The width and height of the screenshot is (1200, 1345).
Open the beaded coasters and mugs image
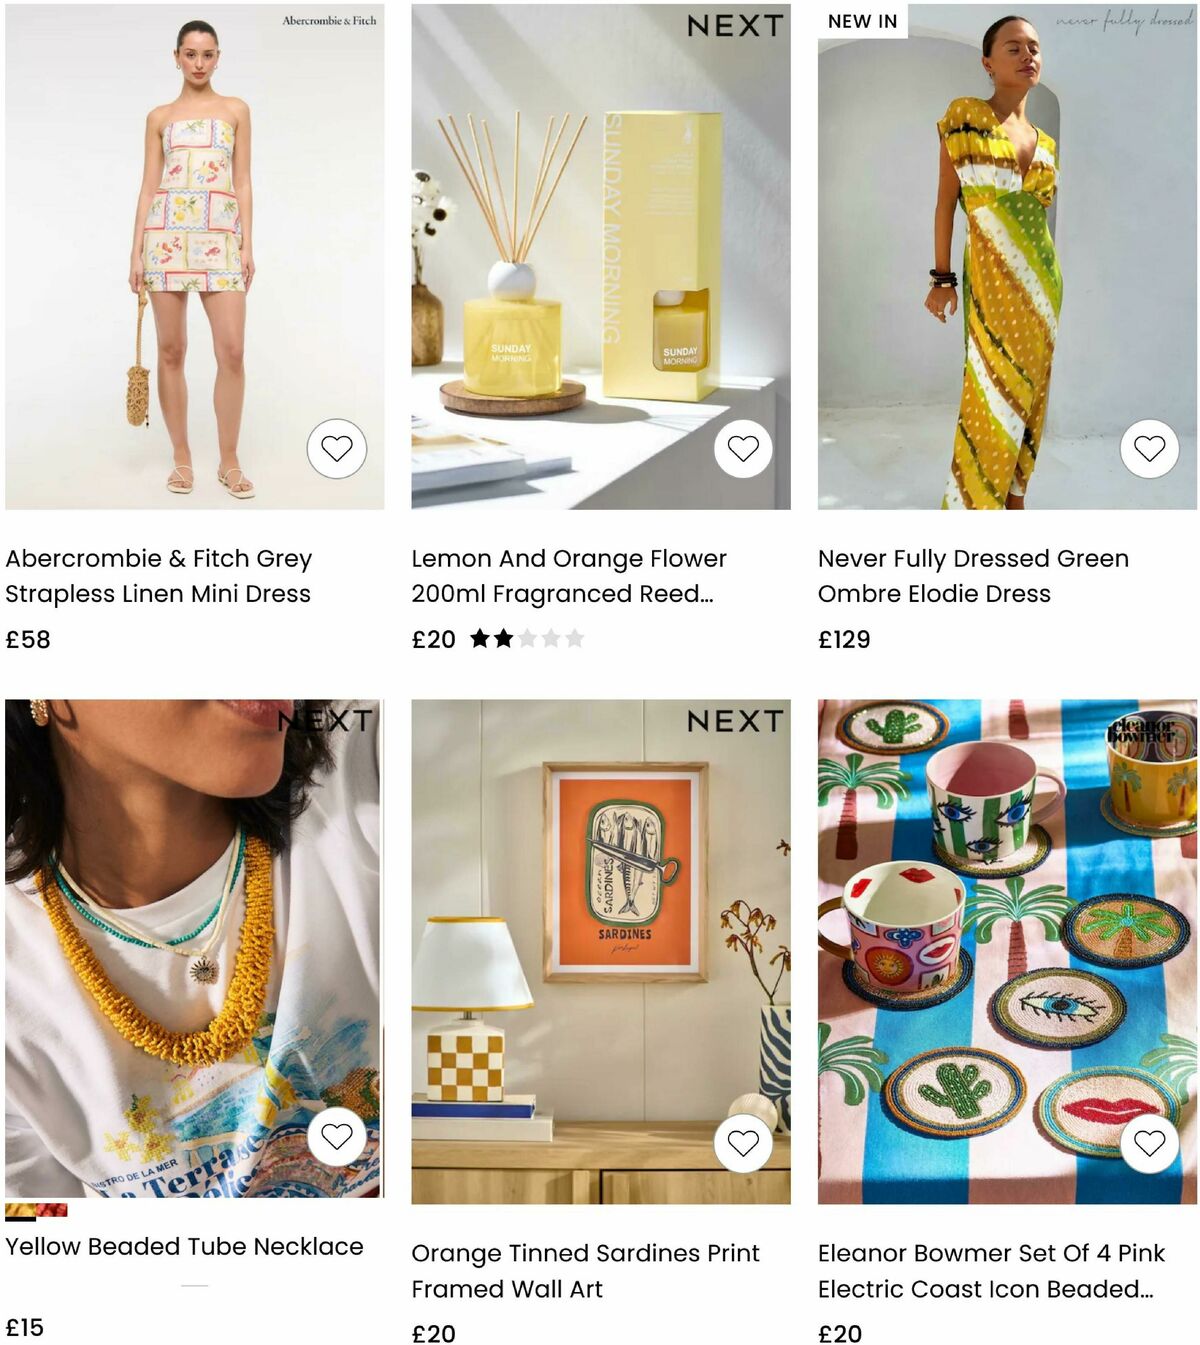1007,951
